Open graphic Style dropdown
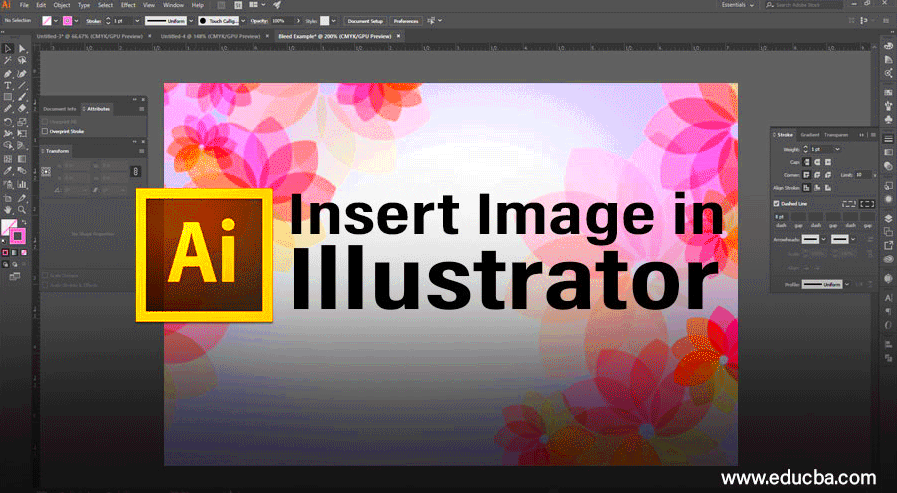Image resolution: width=897 pixels, height=493 pixels. tap(334, 21)
